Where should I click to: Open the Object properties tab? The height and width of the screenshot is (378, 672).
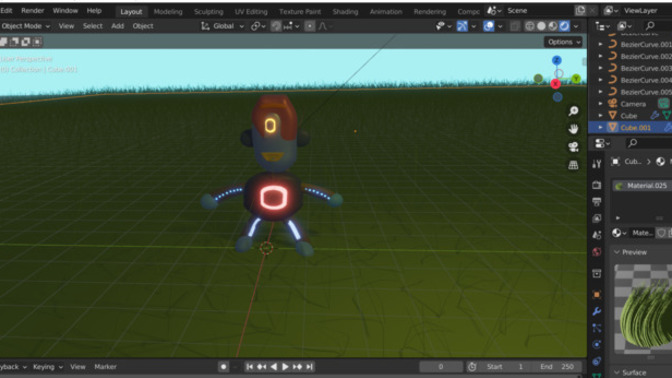coord(597,295)
